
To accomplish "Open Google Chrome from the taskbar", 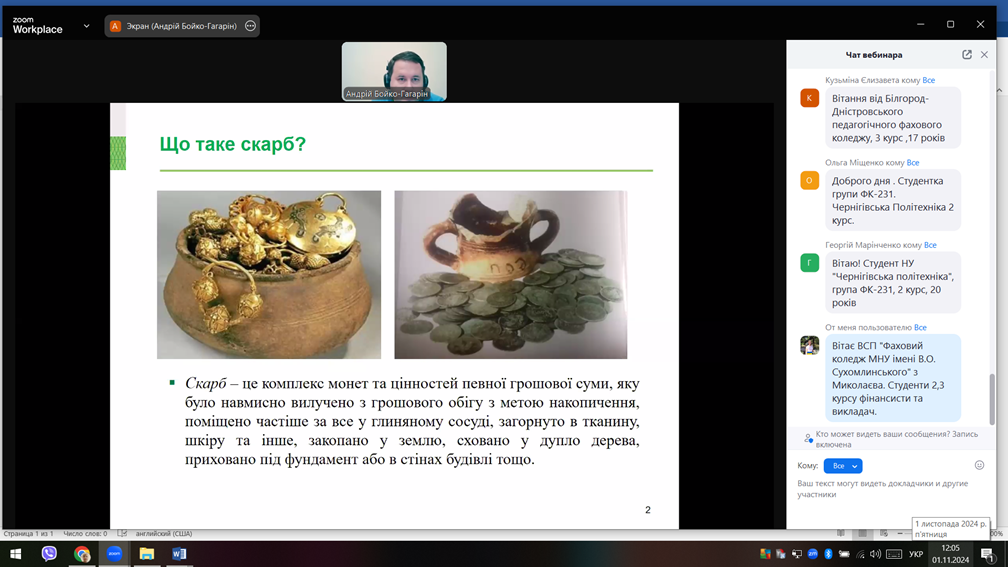I will click(82, 553).
